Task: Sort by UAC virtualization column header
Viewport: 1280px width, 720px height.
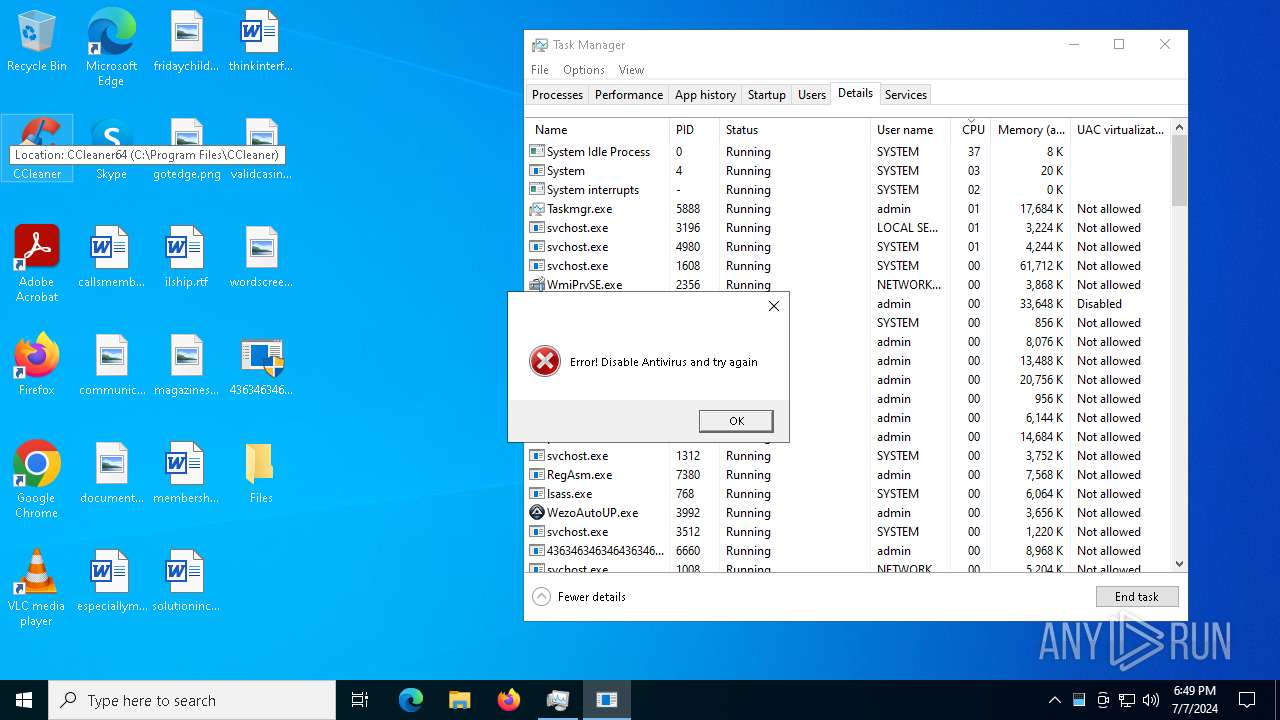Action: pos(1120,130)
